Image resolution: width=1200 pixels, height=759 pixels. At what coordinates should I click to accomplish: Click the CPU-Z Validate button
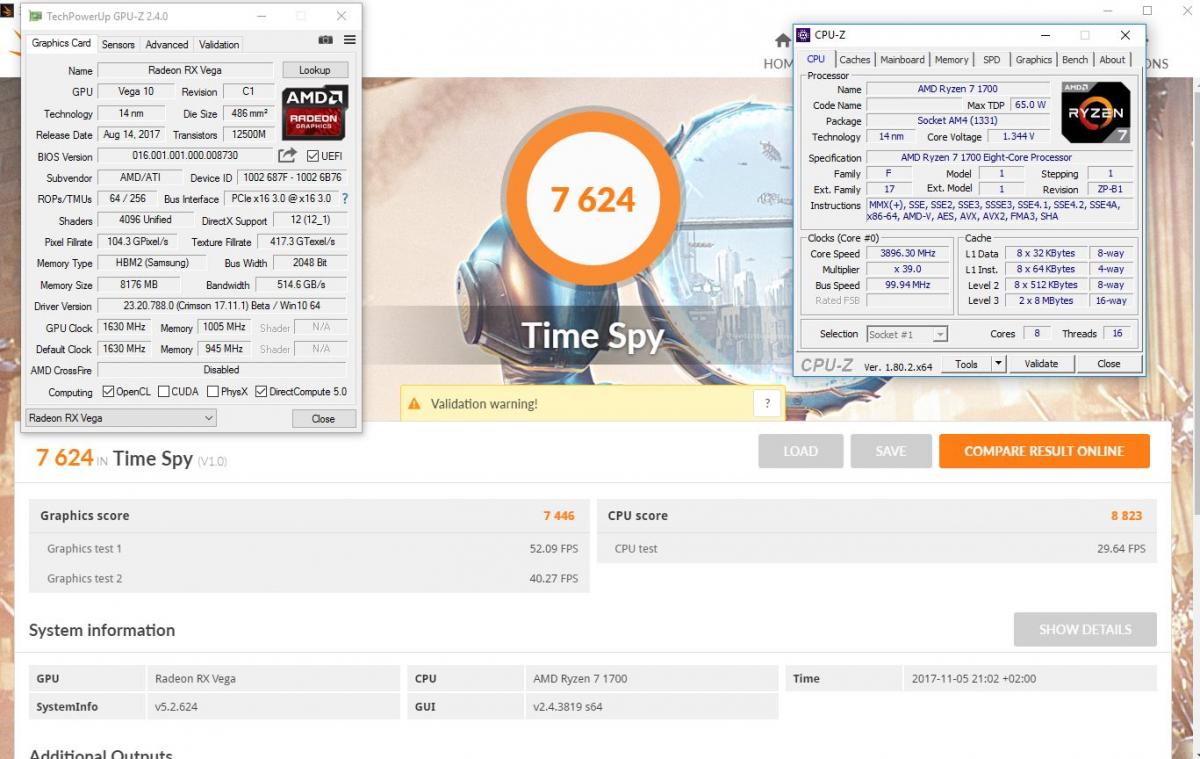(1041, 364)
